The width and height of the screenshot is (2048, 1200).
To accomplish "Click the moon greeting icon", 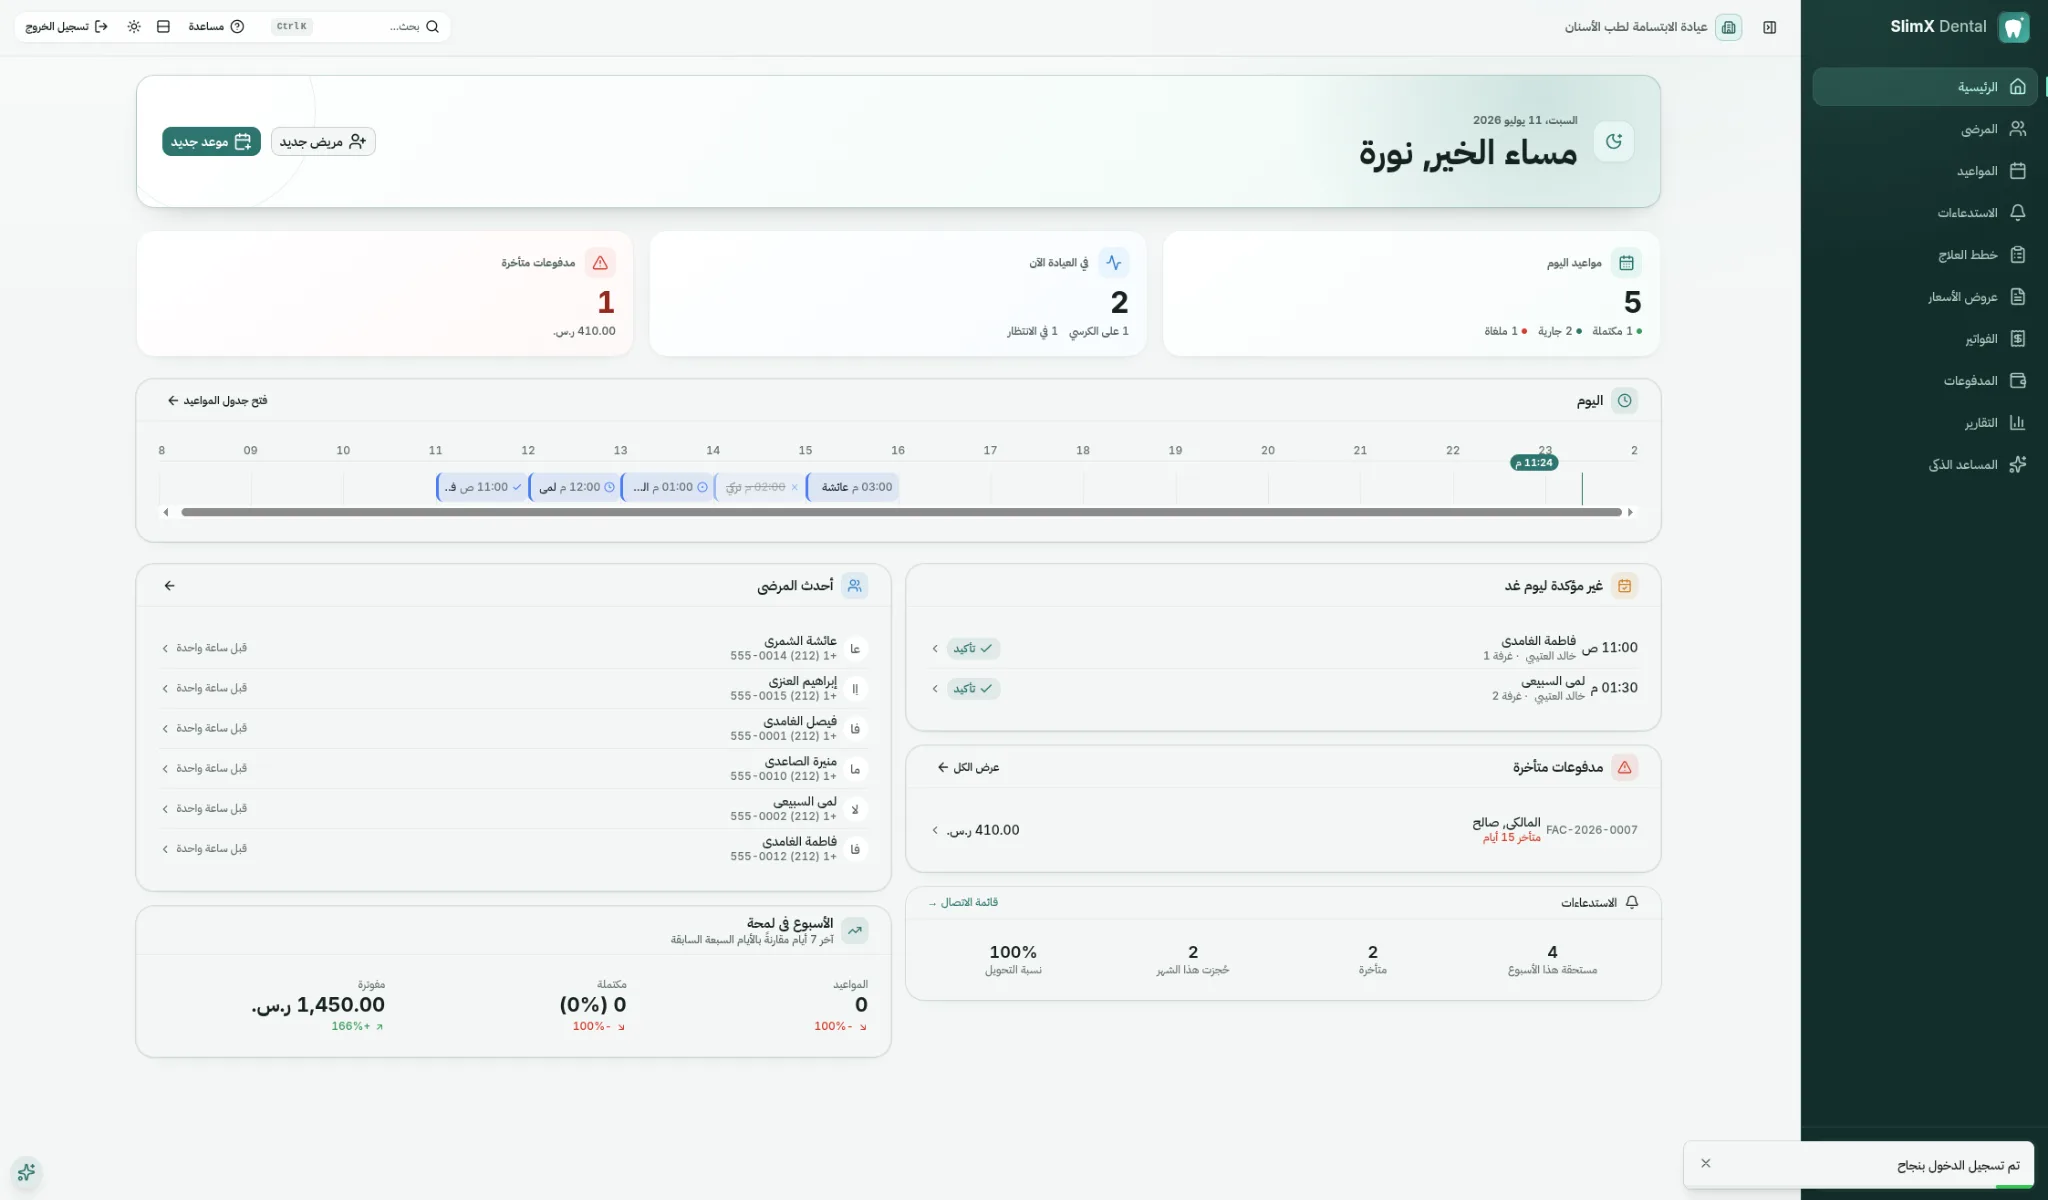I will [x=1613, y=142].
